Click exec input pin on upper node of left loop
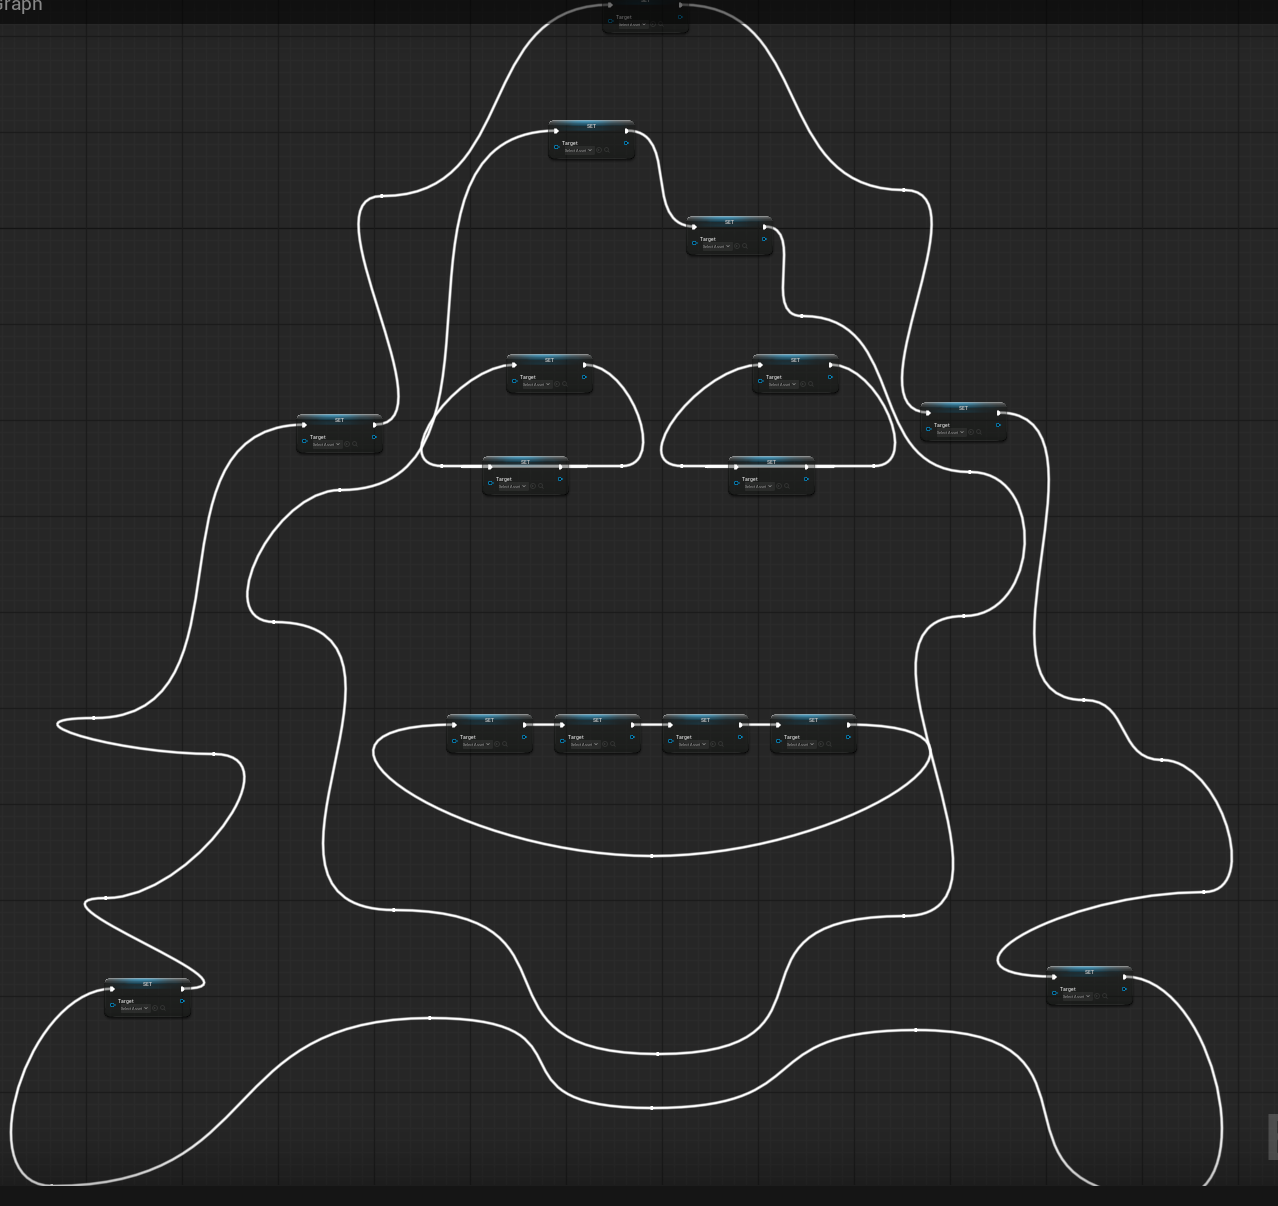 [514, 365]
